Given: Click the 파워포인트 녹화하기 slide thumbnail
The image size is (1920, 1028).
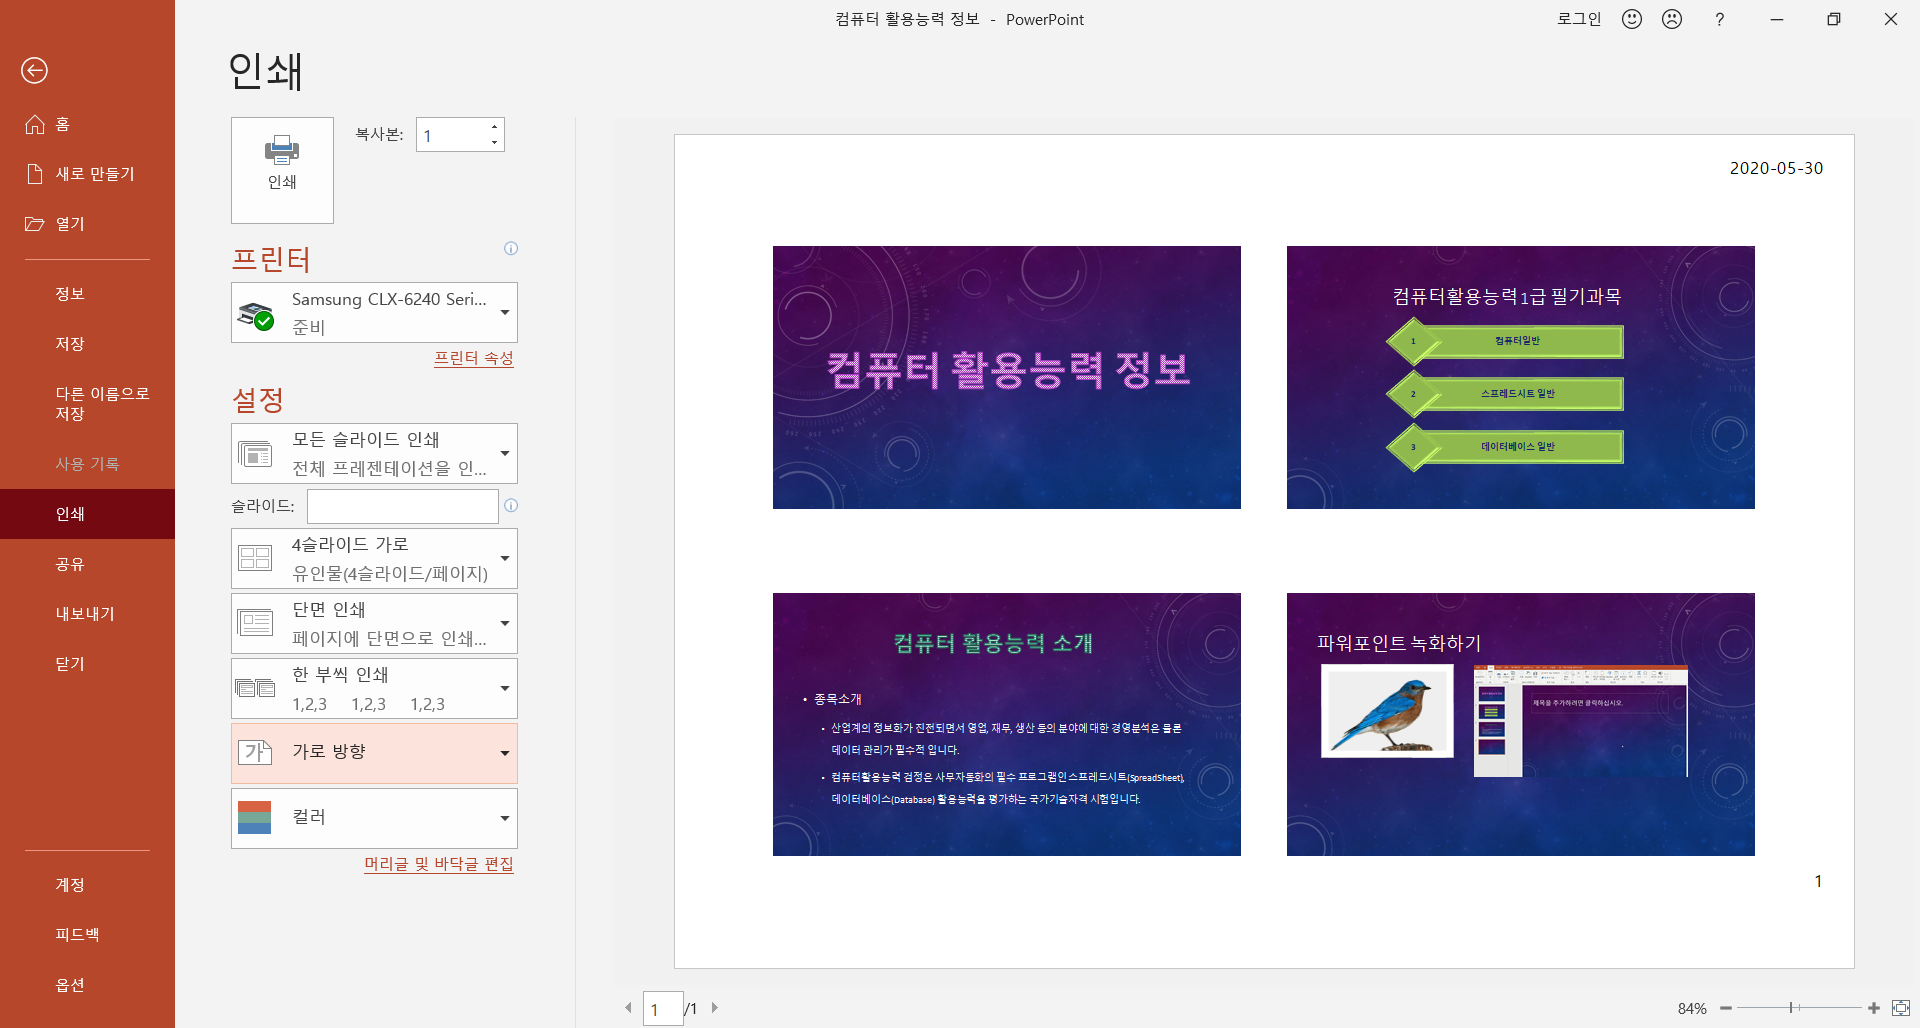Looking at the screenshot, I should [1521, 724].
